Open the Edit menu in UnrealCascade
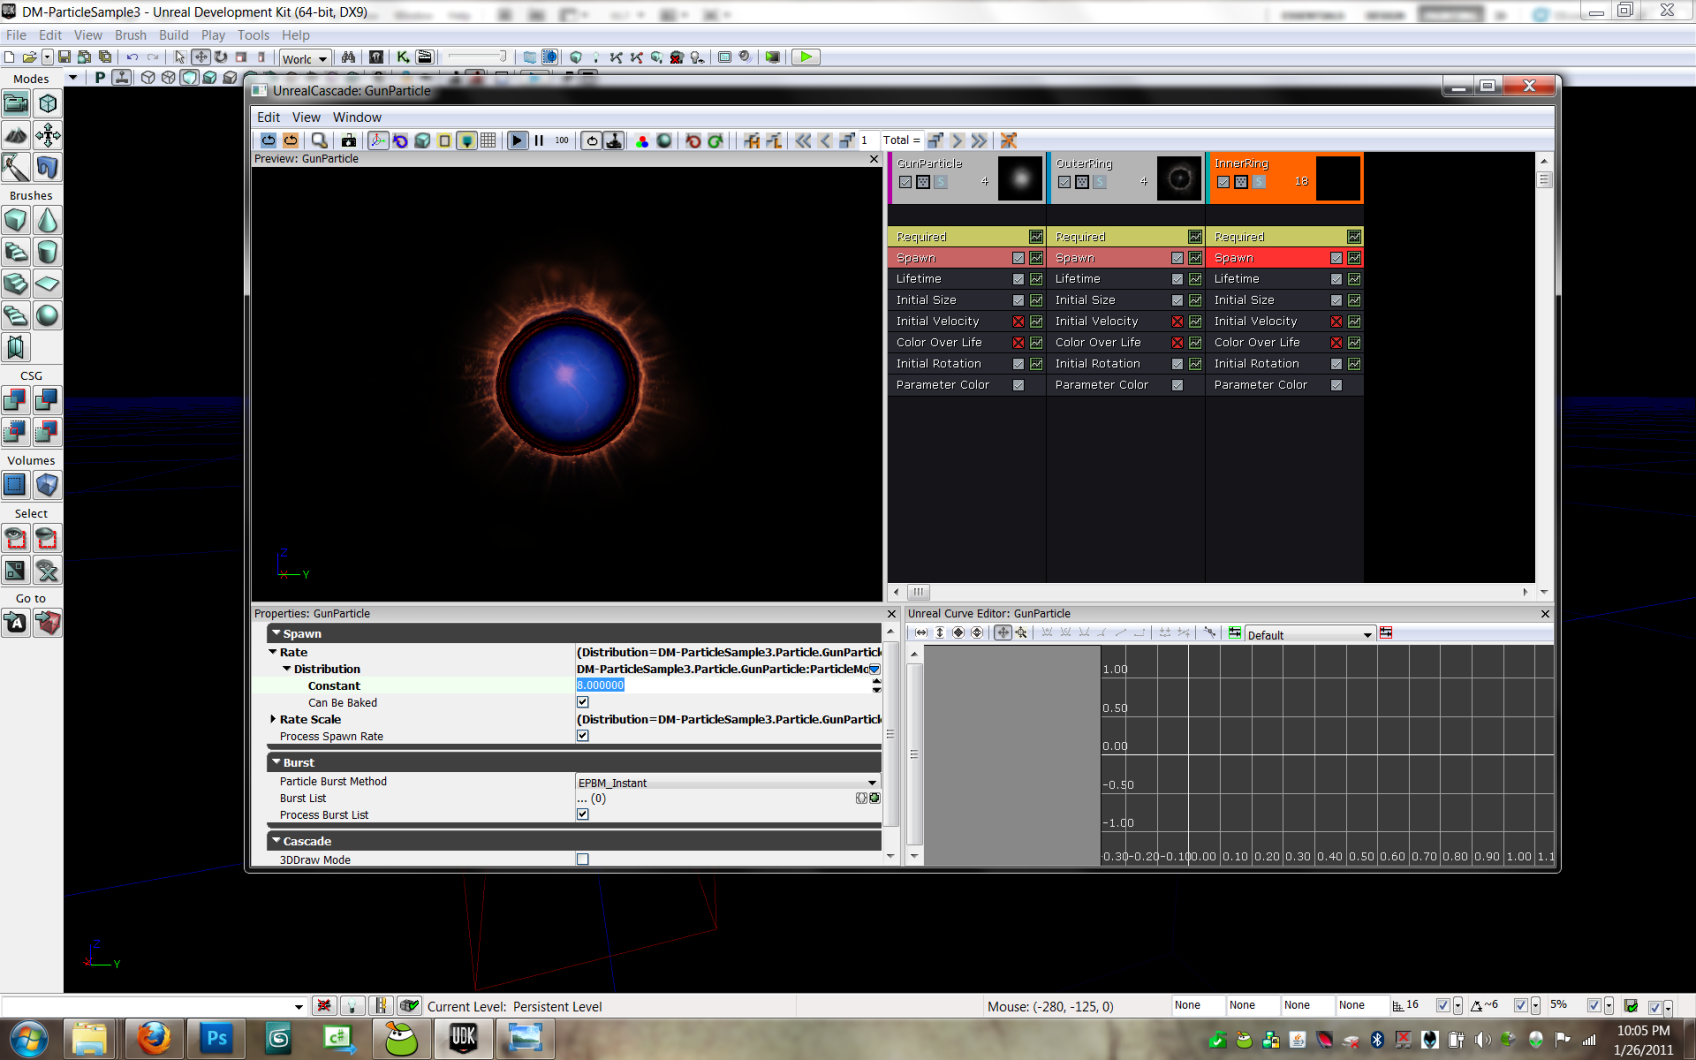The height and width of the screenshot is (1060, 1696). click(268, 117)
